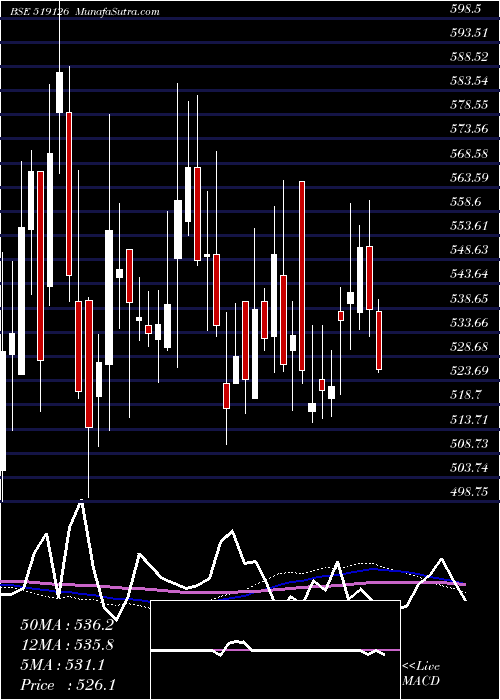The image size is (500, 700).
Task: Click the 12MA : 535.8 readout
Action: (x=67, y=645)
